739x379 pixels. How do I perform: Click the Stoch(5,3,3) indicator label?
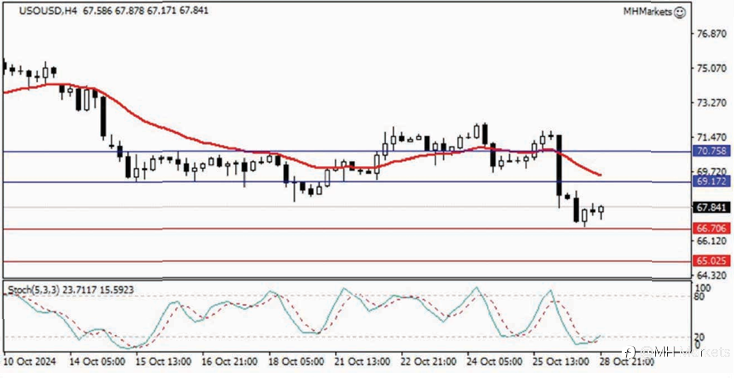pyautogui.click(x=33, y=290)
